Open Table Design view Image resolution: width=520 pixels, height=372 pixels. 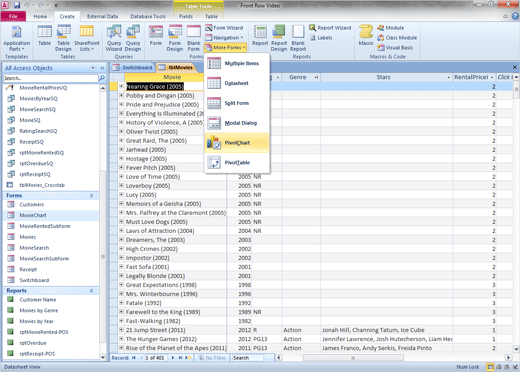tap(63, 38)
